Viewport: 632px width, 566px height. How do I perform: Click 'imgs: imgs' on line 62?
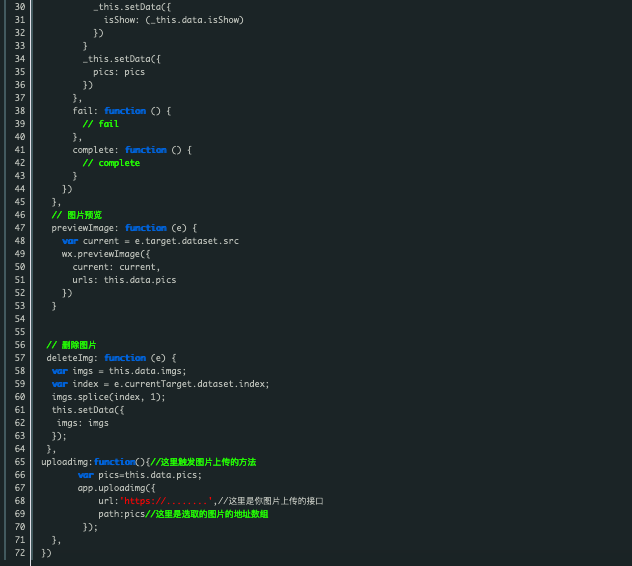83,423
